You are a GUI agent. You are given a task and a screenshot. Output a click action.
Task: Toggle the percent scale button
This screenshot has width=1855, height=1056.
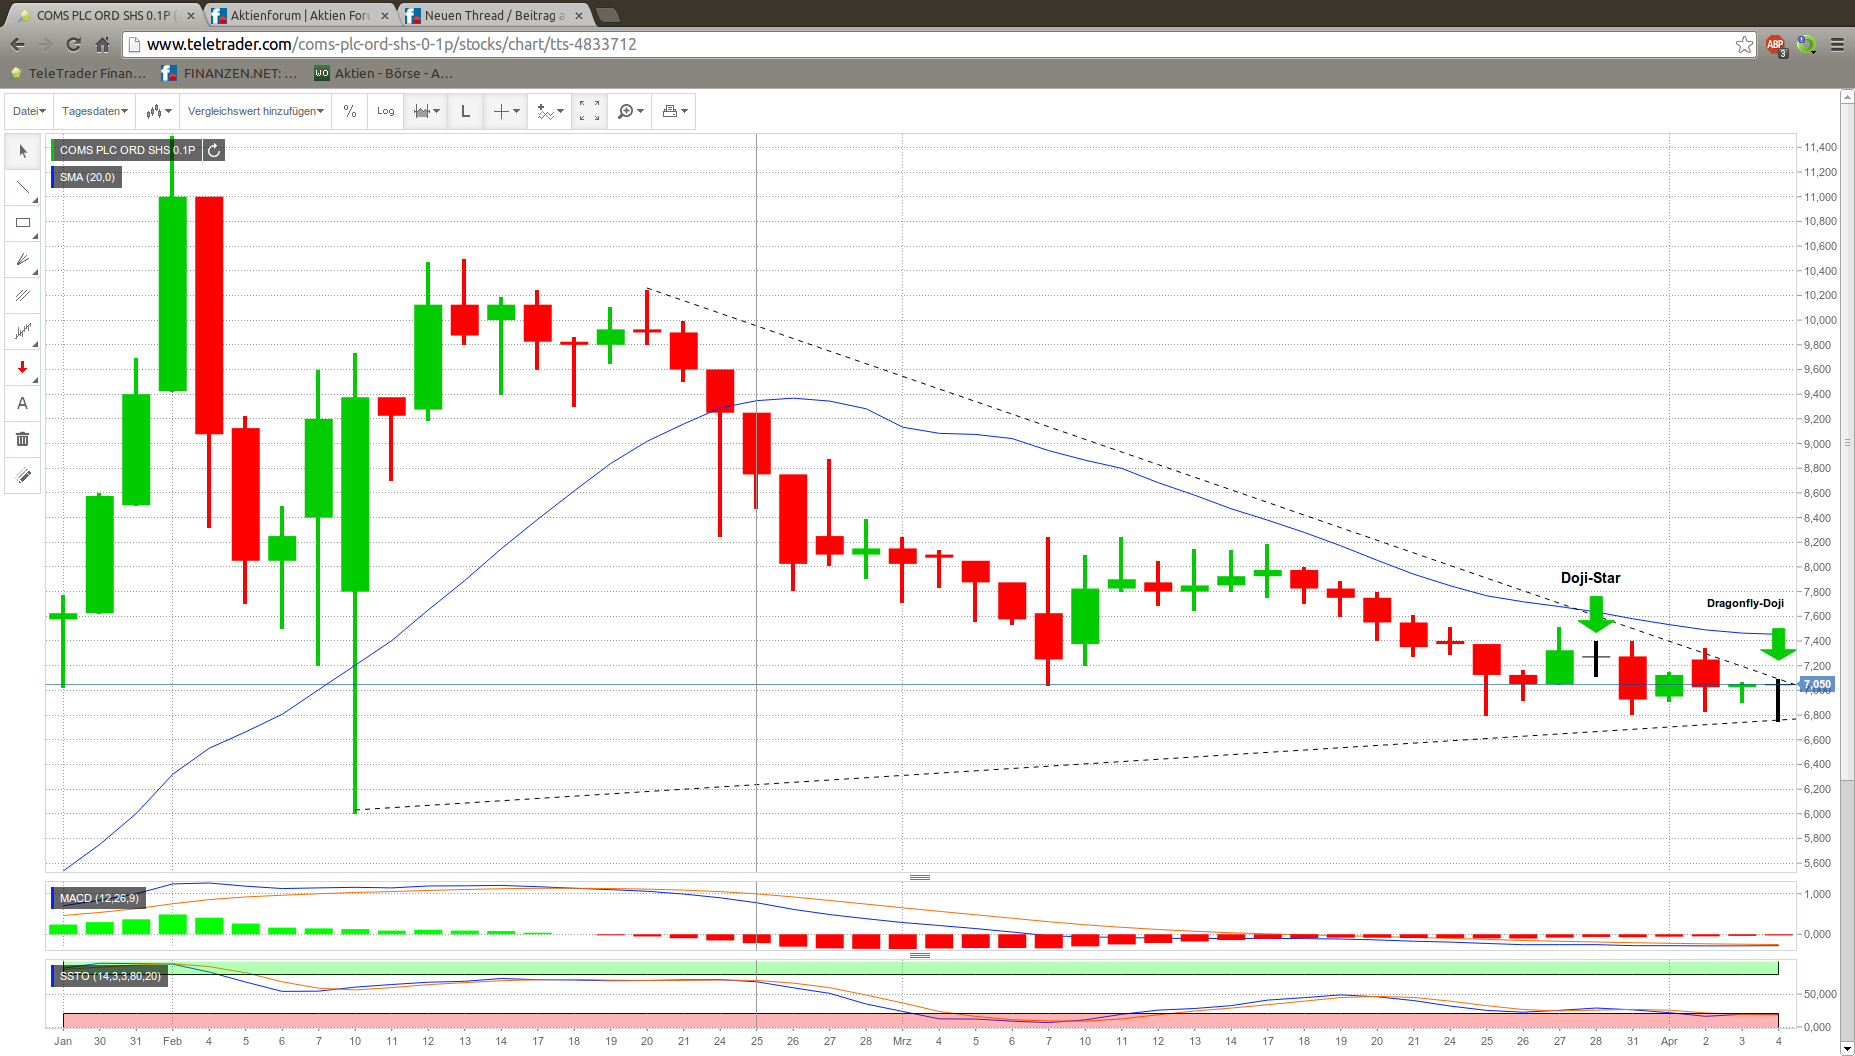[x=350, y=111]
